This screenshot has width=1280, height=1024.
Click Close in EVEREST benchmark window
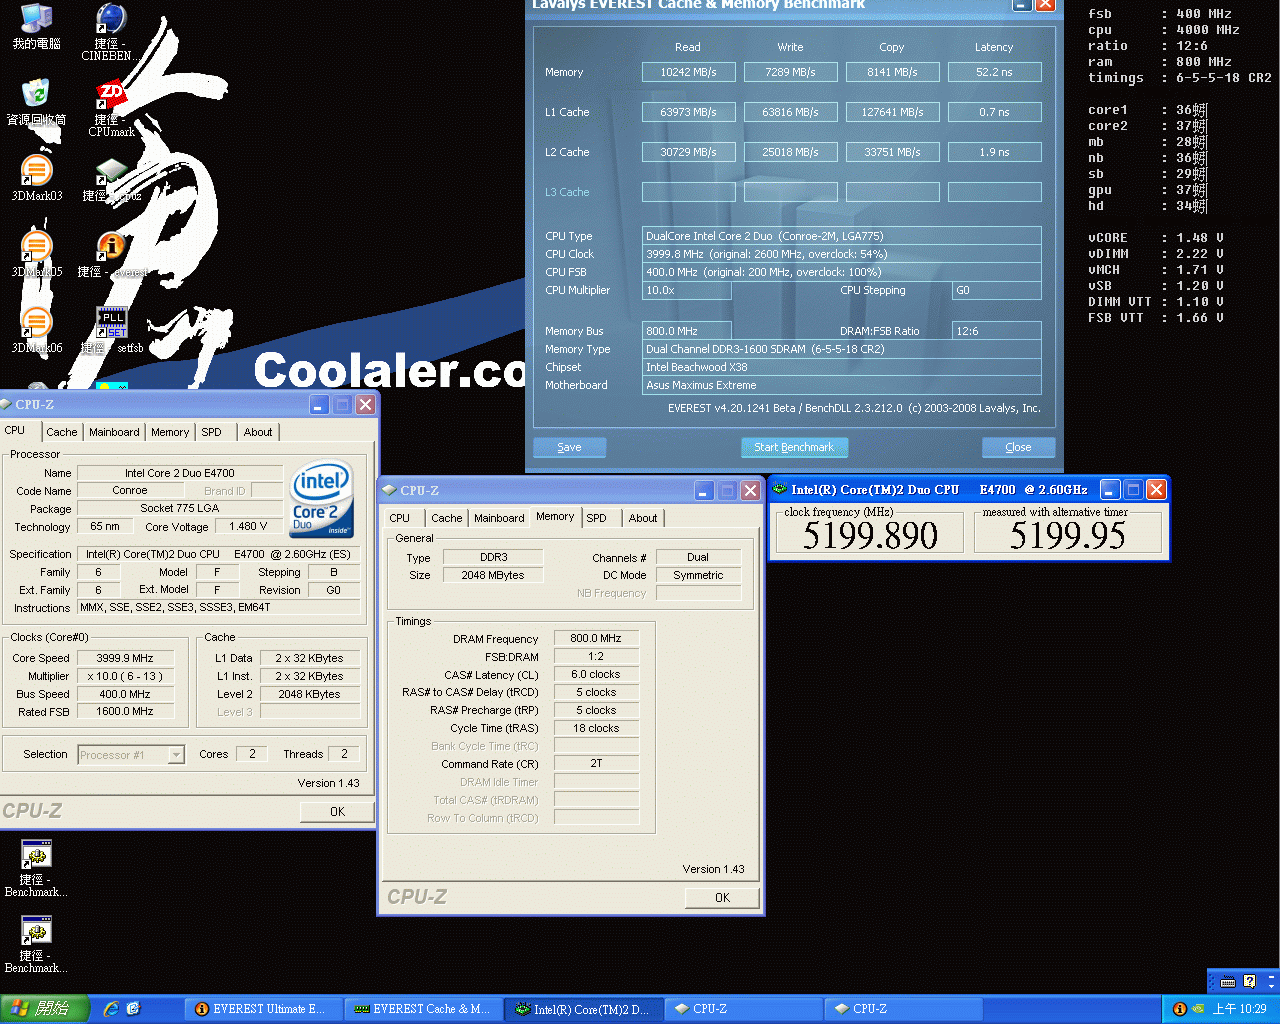pos(1018,447)
